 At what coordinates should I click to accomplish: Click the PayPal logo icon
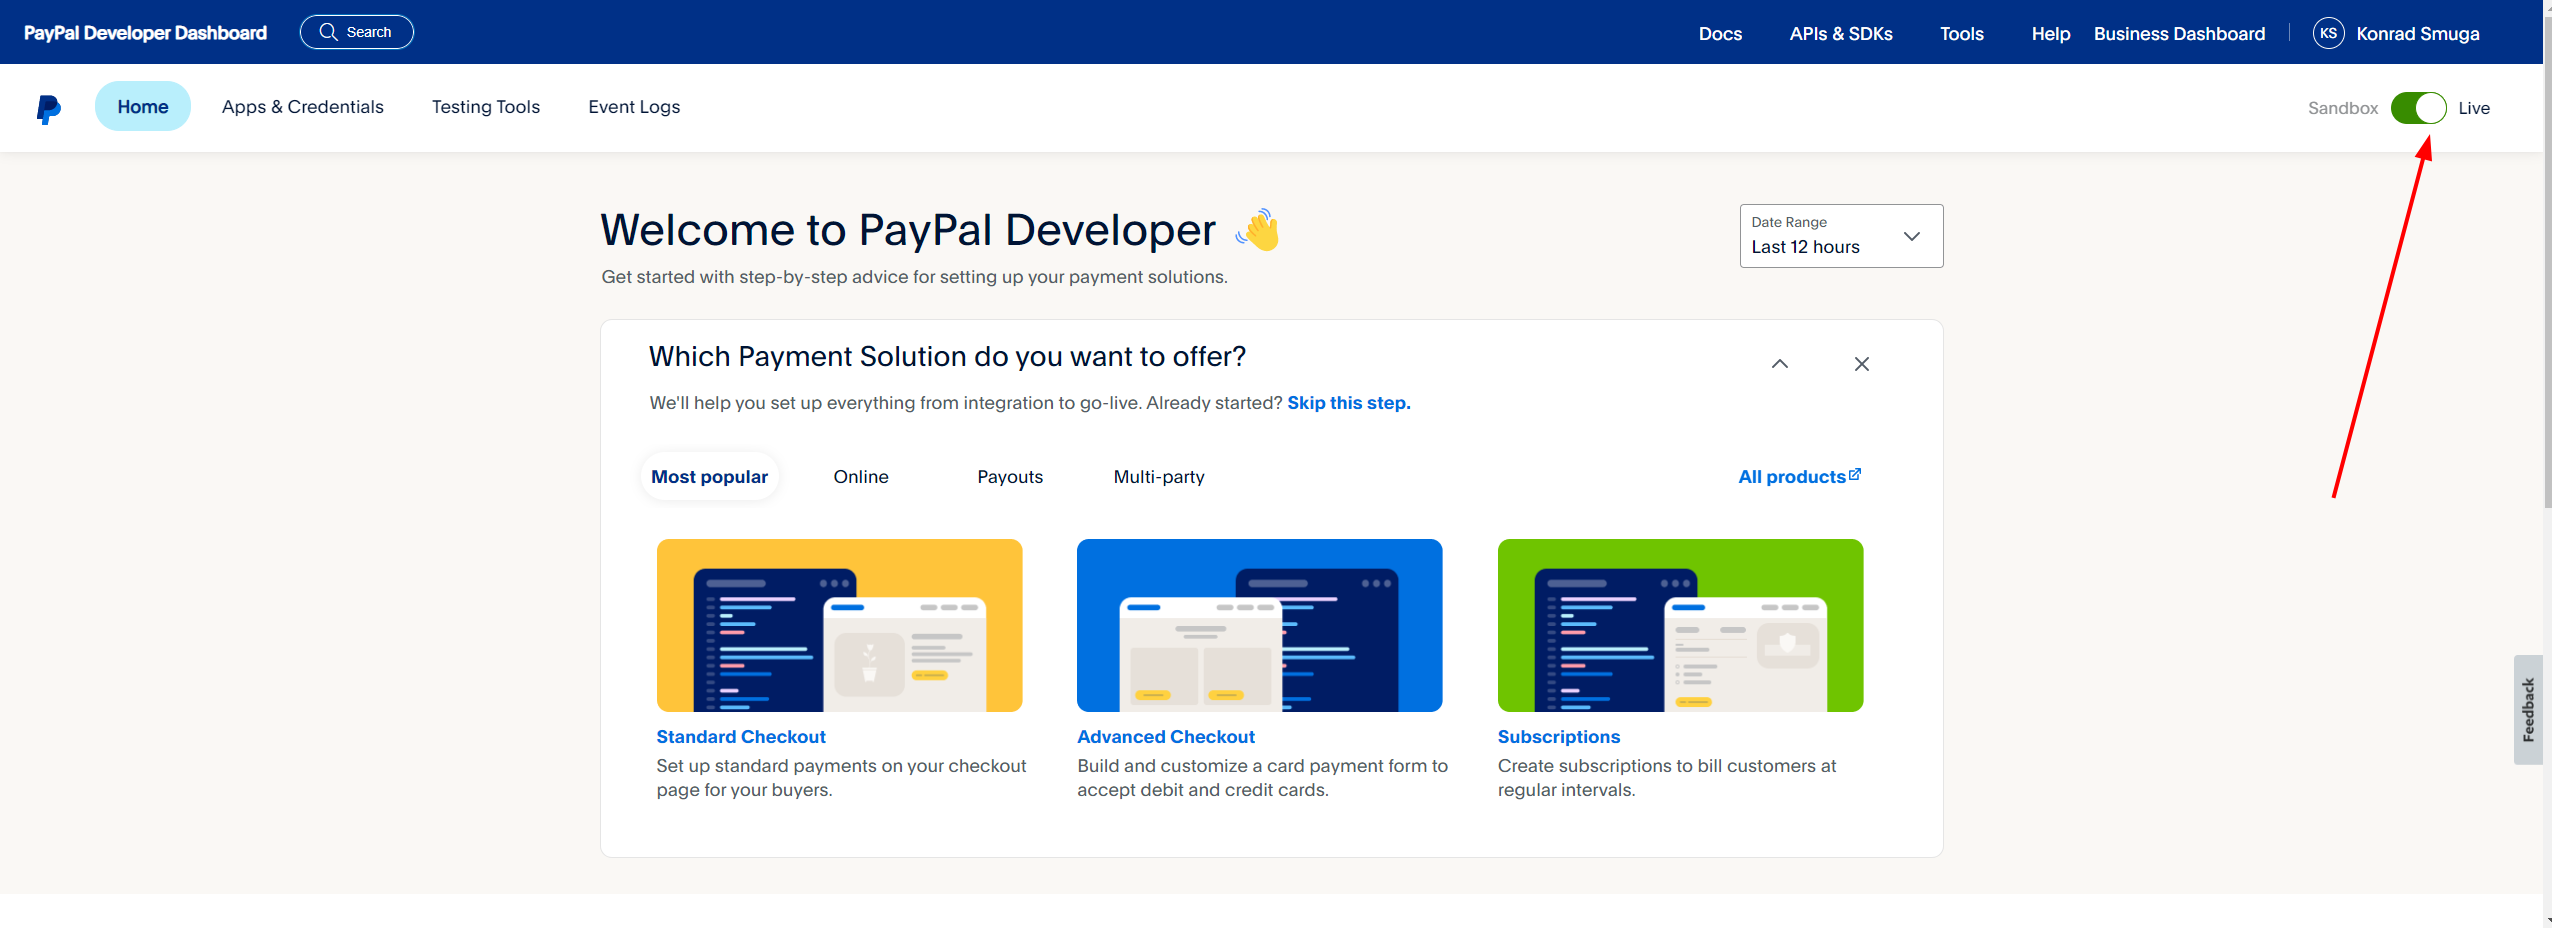pos(48,108)
